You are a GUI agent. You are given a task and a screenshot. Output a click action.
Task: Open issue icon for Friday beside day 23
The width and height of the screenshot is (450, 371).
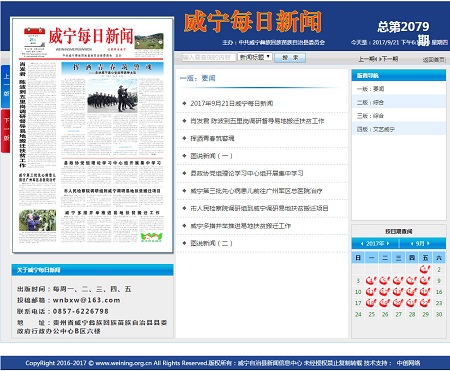click(x=425, y=303)
